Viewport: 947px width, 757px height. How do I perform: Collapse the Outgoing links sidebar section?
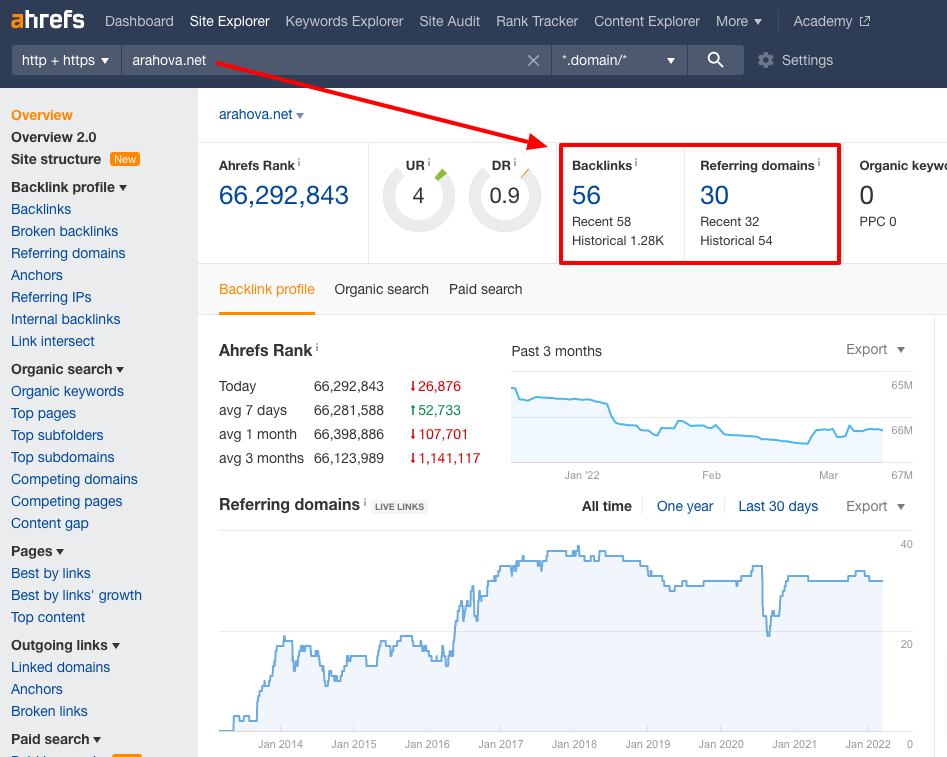(x=65, y=645)
